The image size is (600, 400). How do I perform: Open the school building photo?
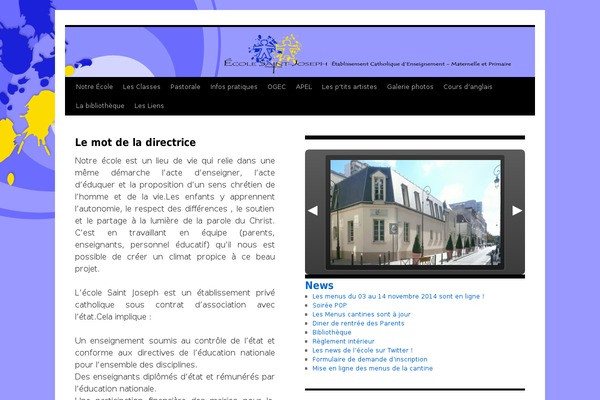coord(415,212)
